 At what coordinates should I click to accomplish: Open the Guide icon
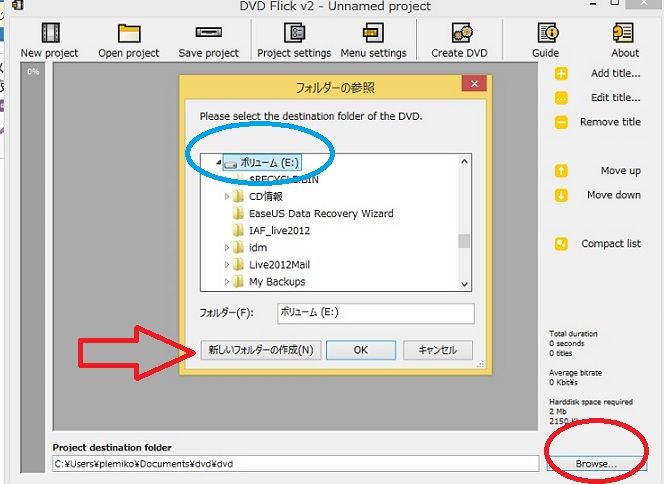click(548, 33)
